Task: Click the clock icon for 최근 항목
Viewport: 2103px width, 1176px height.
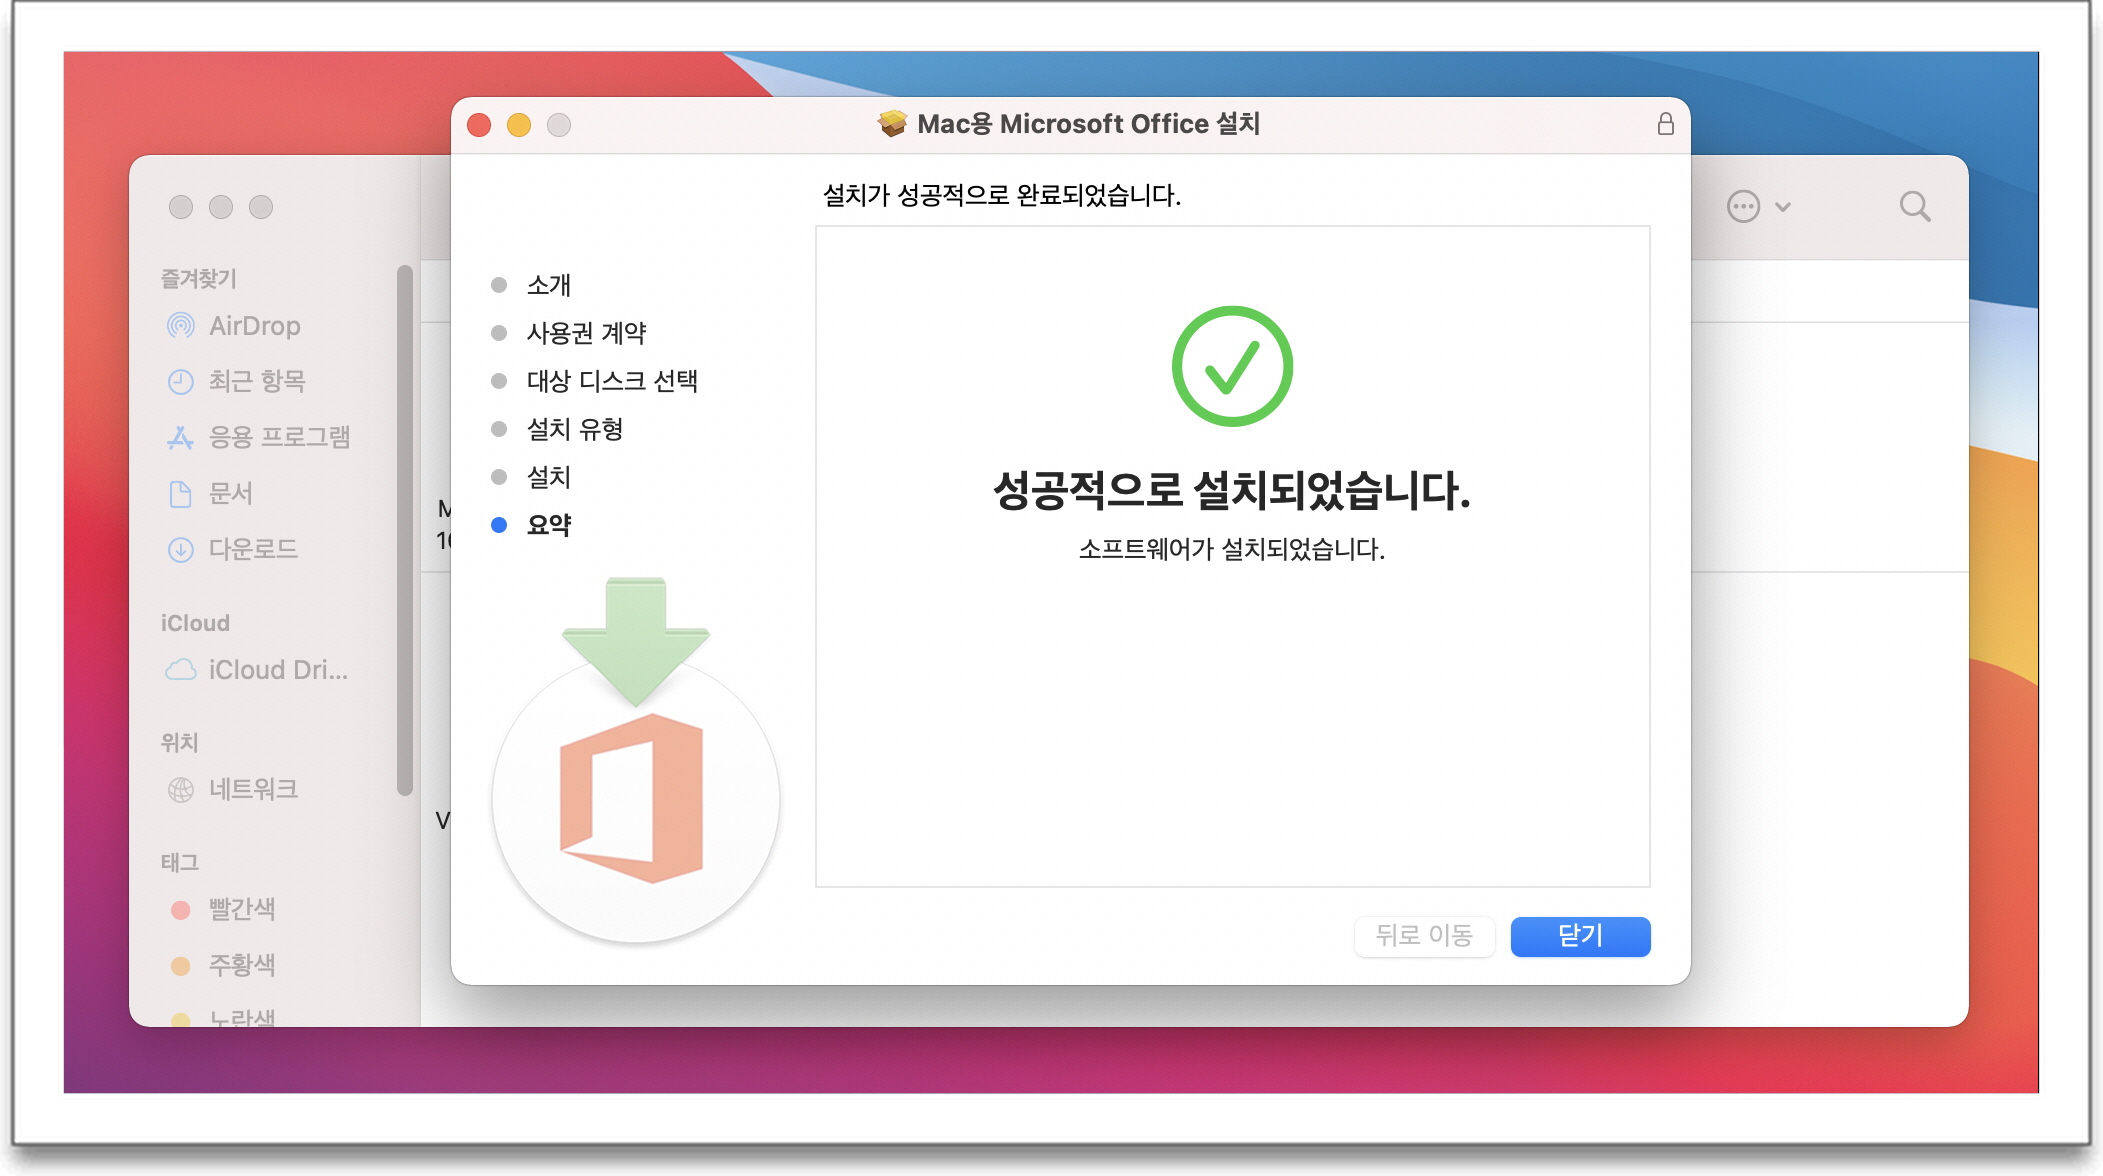Action: (181, 382)
